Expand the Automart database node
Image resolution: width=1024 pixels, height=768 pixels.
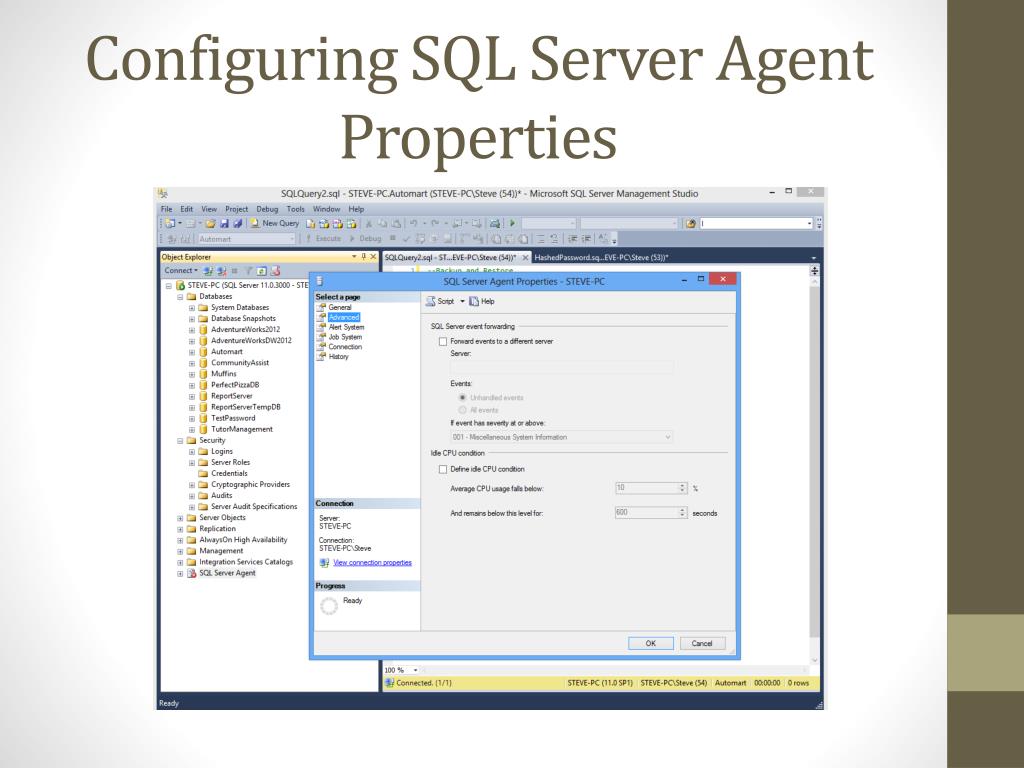coord(192,352)
